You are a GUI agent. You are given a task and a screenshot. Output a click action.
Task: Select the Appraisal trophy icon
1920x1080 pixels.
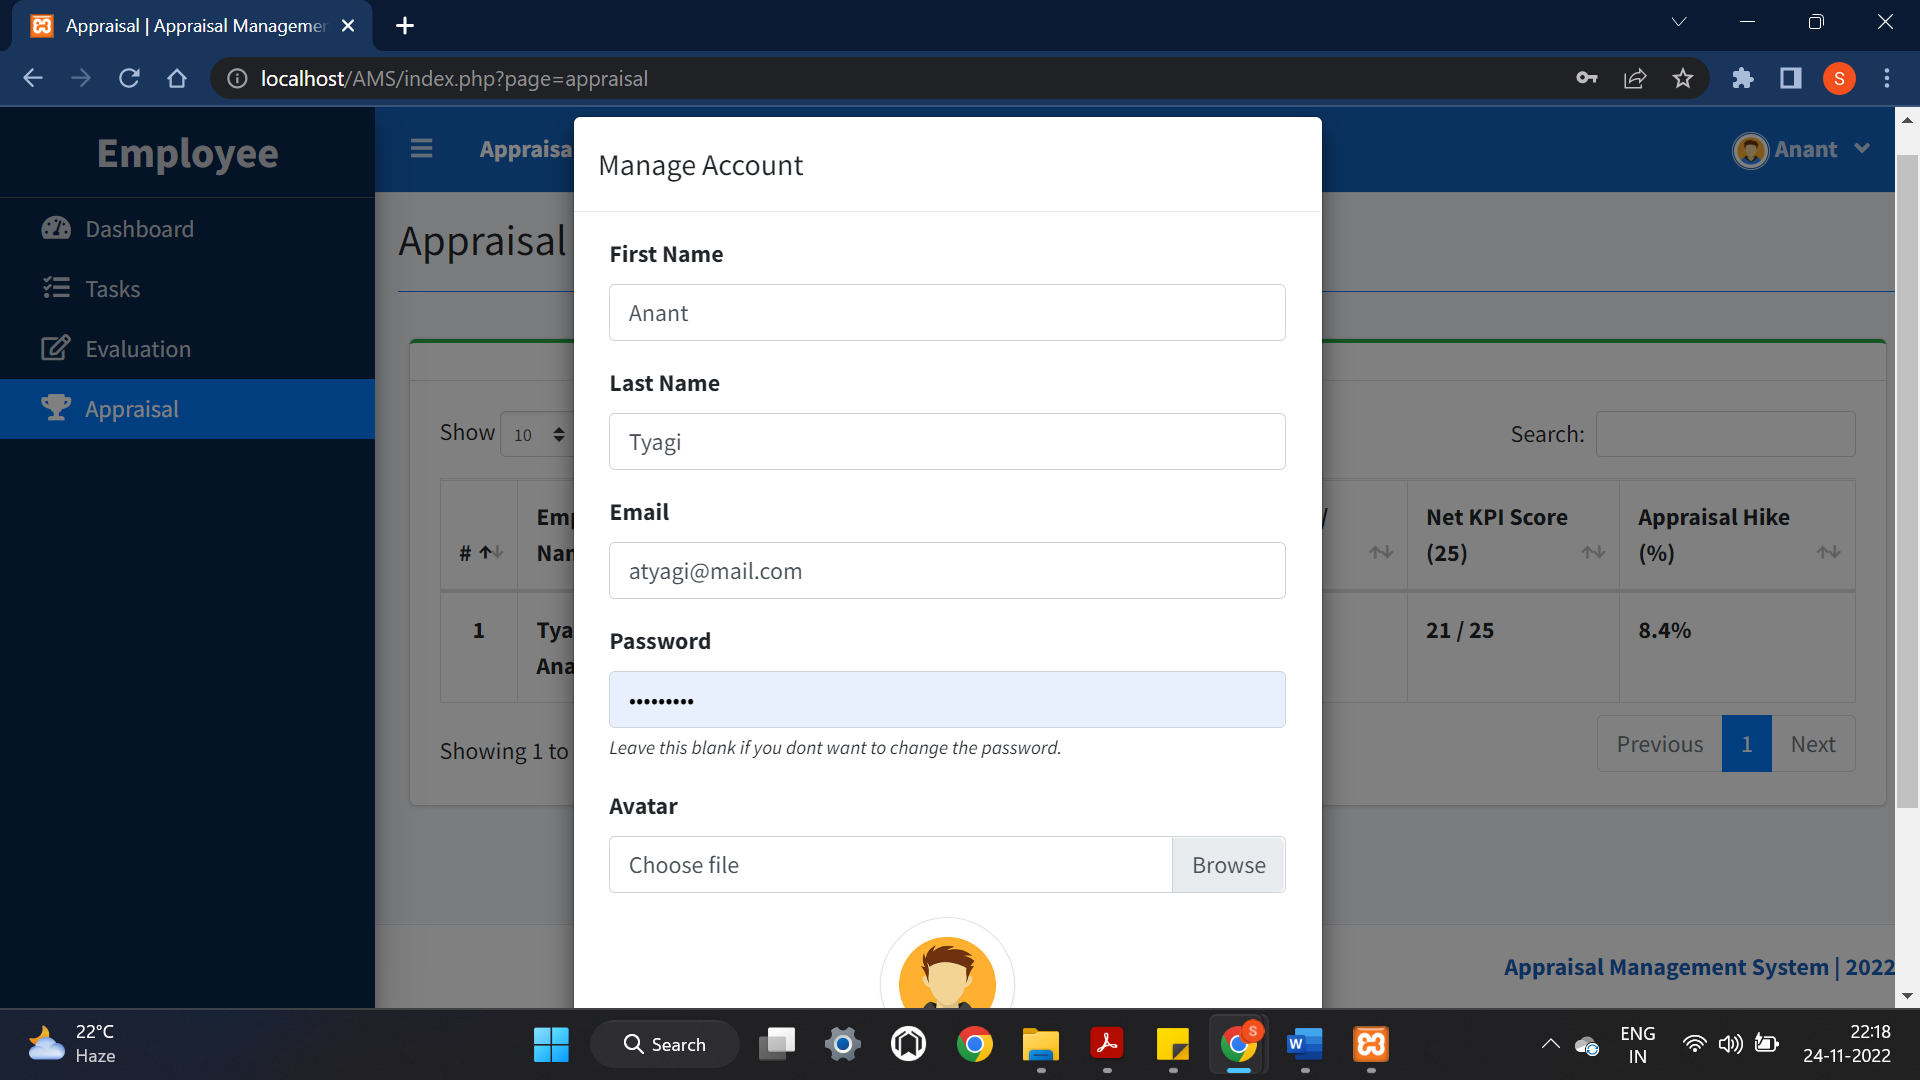(57, 408)
